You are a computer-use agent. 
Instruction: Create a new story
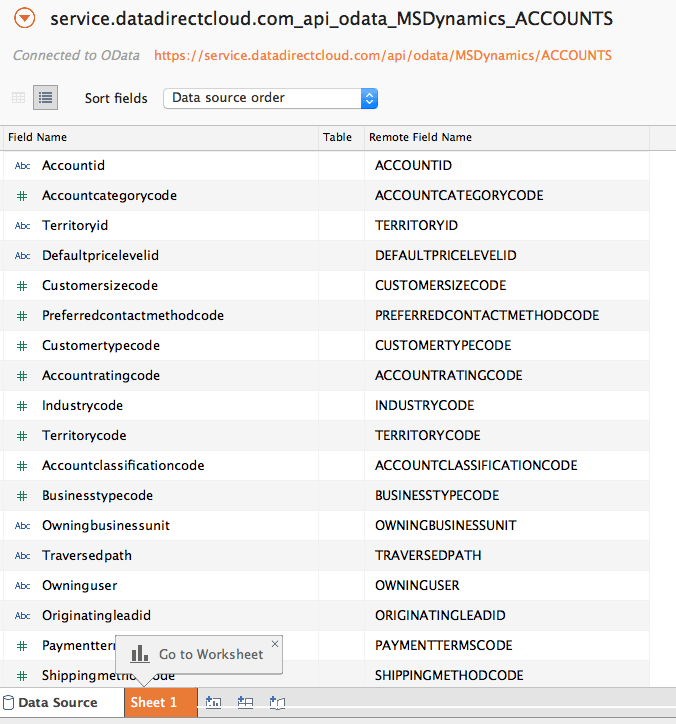277,702
